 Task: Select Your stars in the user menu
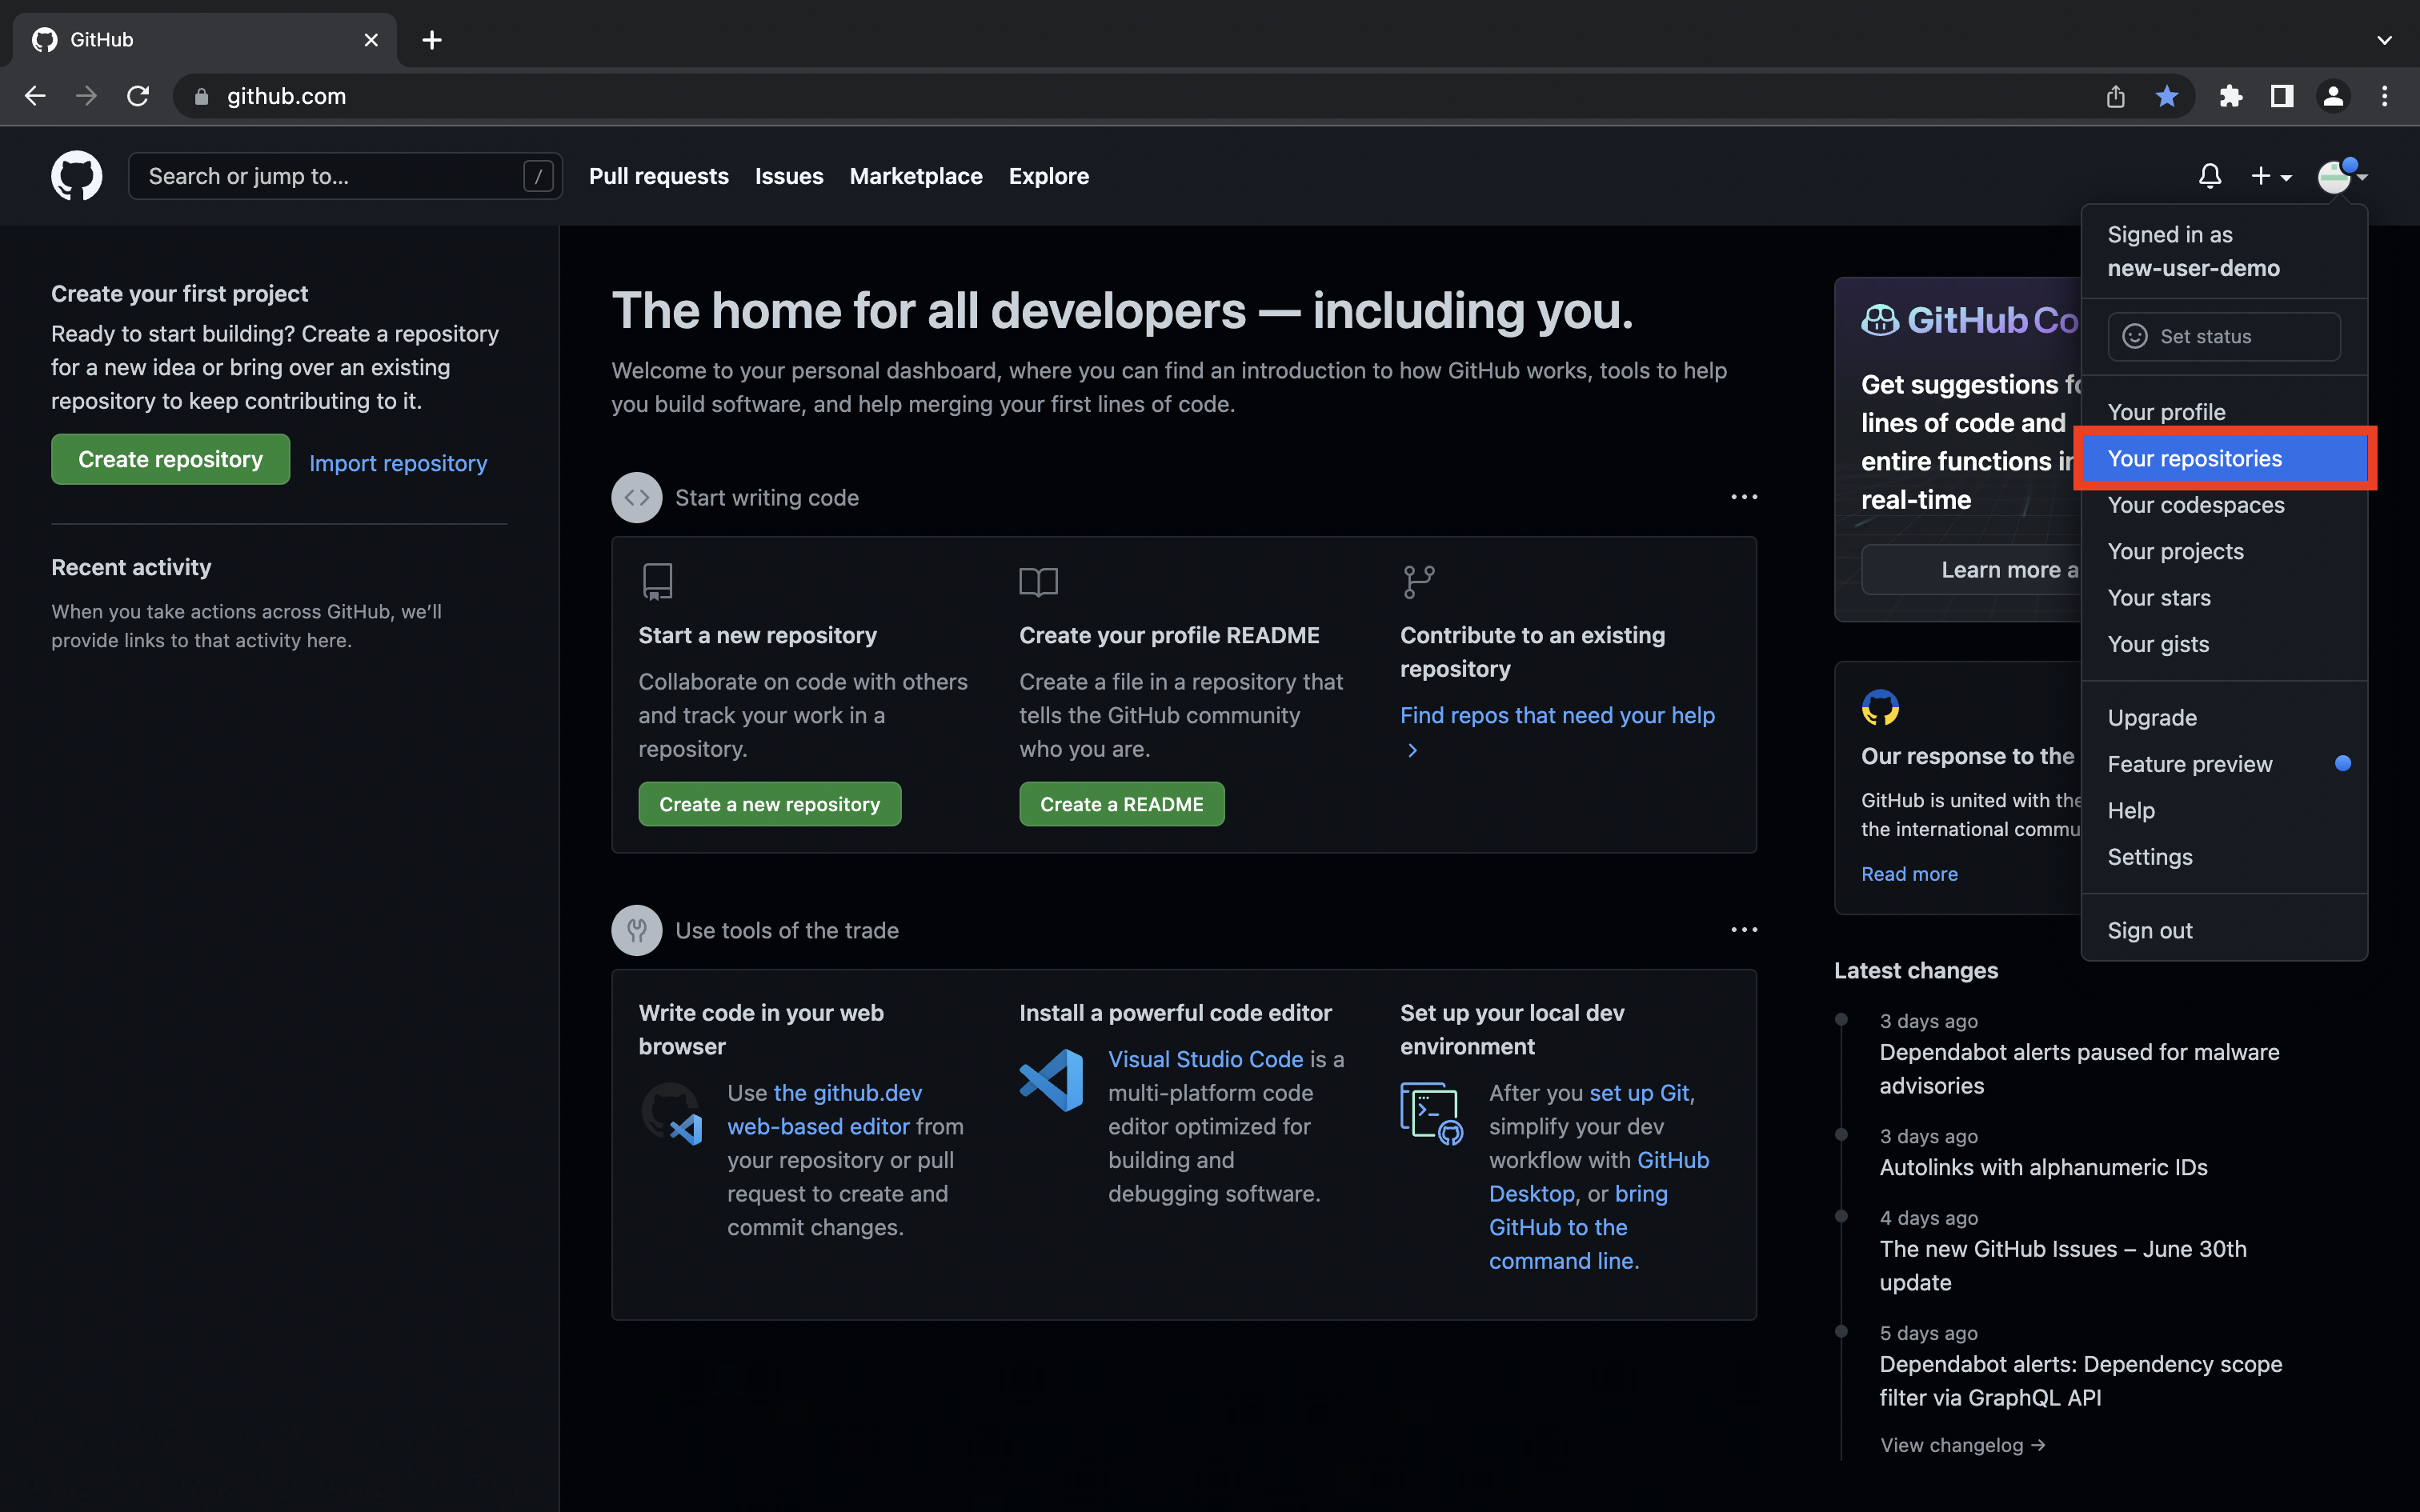point(2224,598)
